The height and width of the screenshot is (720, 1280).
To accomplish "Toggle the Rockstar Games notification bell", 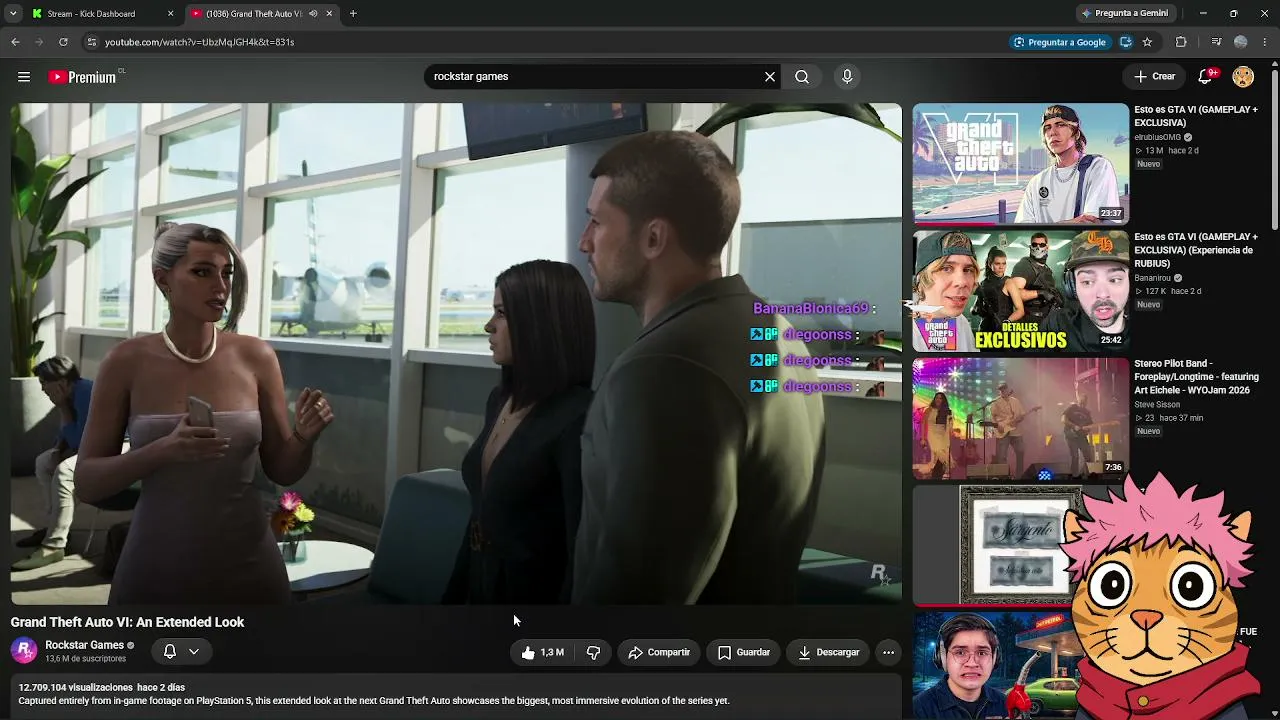I will pyautogui.click(x=170, y=651).
